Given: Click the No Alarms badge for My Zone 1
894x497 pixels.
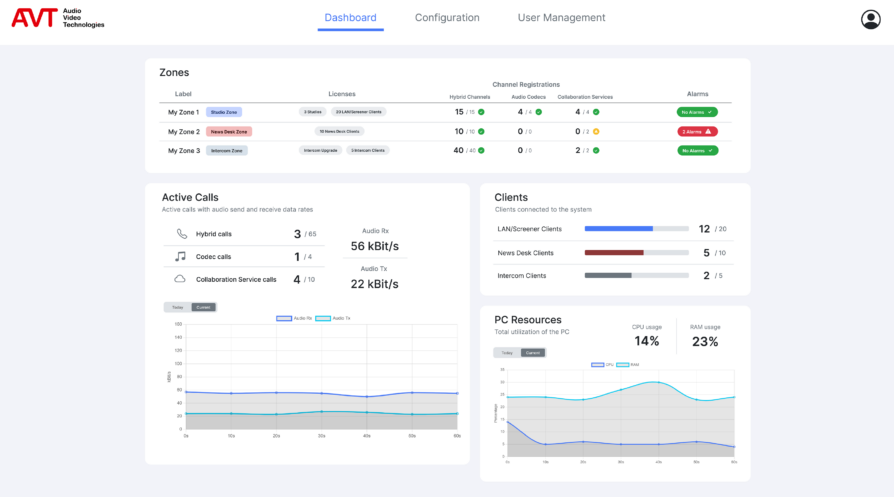Looking at the screenshot, I should (x=697, y=112).
